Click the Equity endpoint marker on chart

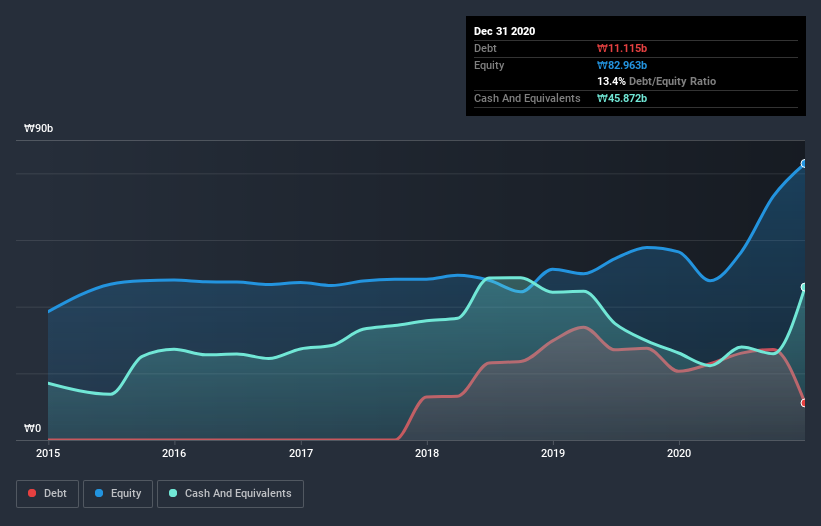(x=804, y=164)
